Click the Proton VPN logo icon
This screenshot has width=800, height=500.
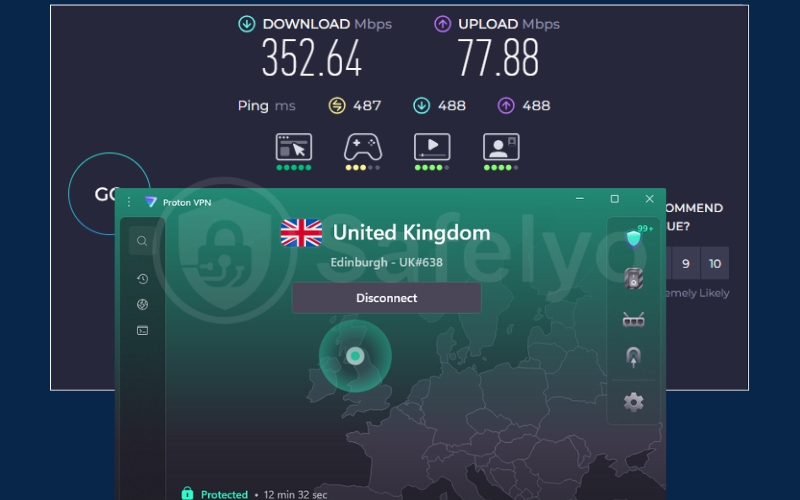[151, 202]
